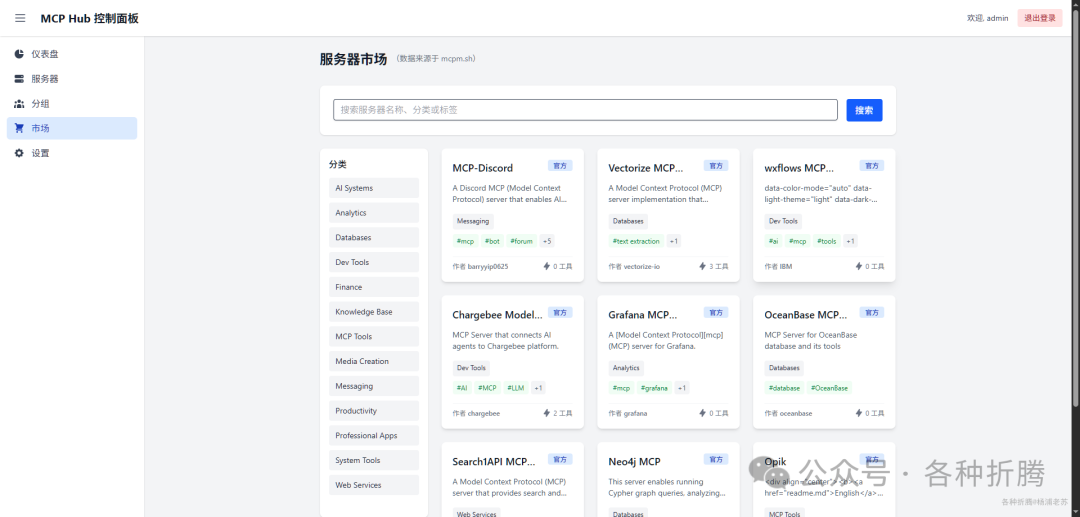Open the 设置 settings menu item
The image size is (1080, 517).
(72, 153)
